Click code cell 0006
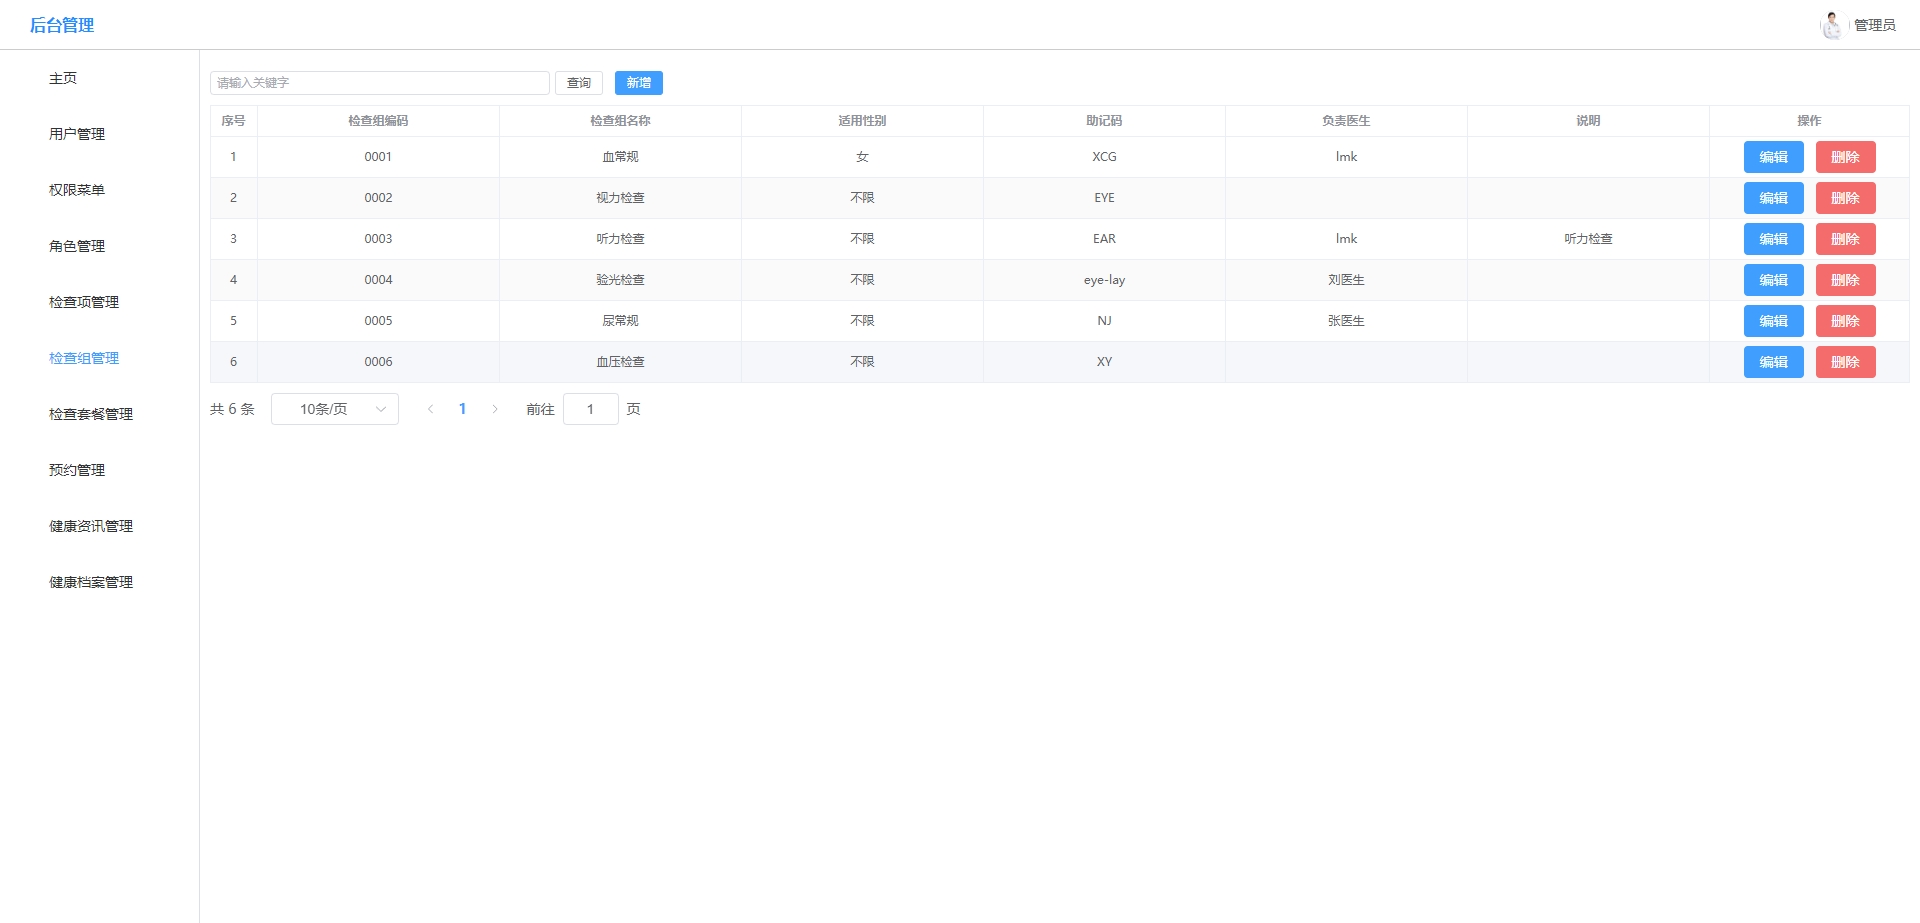Viewport: 1920px width, 923px height. pyautogui.click(x=378, y=362)
